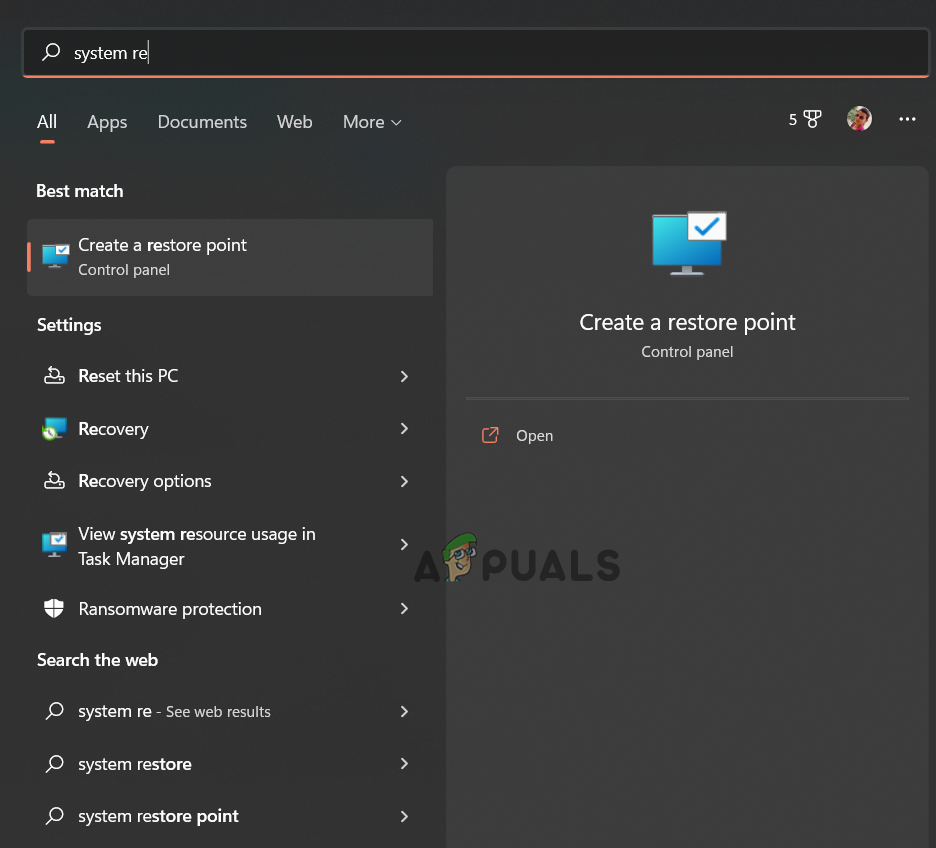Expand the Ransomware protection chevron
This screenshot has width=936, height=848.
coord(404,609)
